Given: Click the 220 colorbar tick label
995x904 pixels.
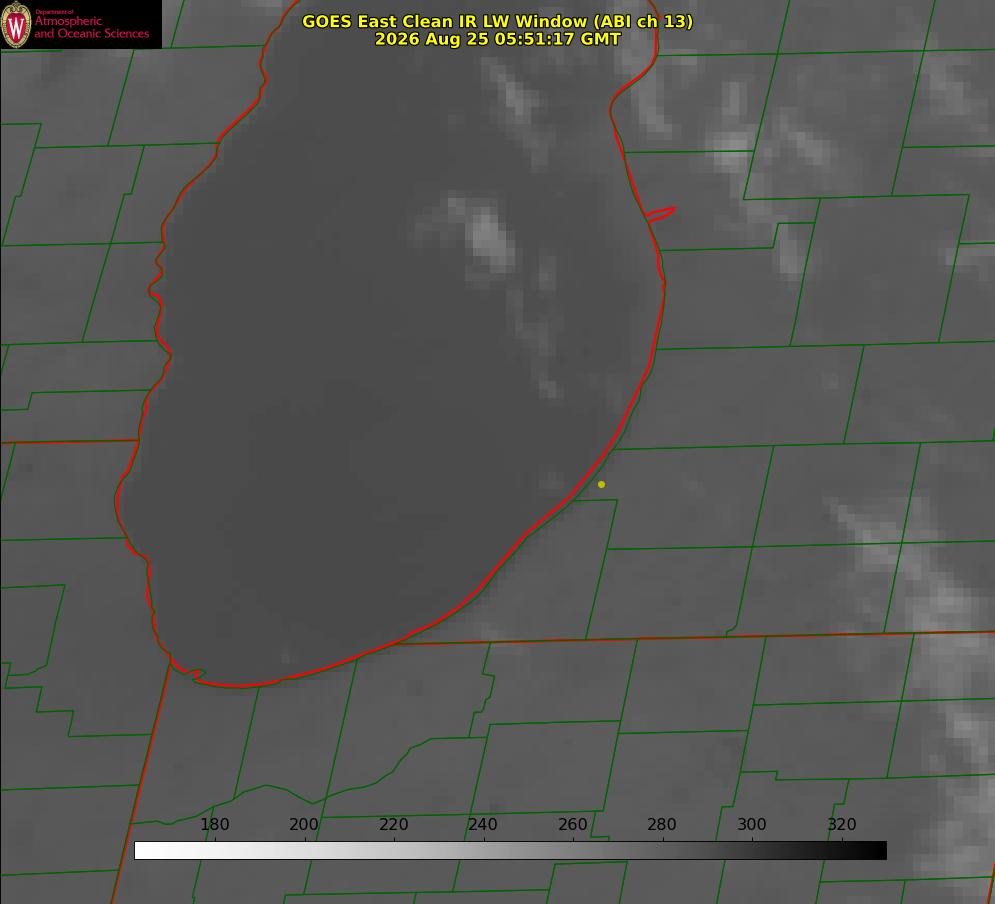Looking at the screenshot, I should (393, 824).
